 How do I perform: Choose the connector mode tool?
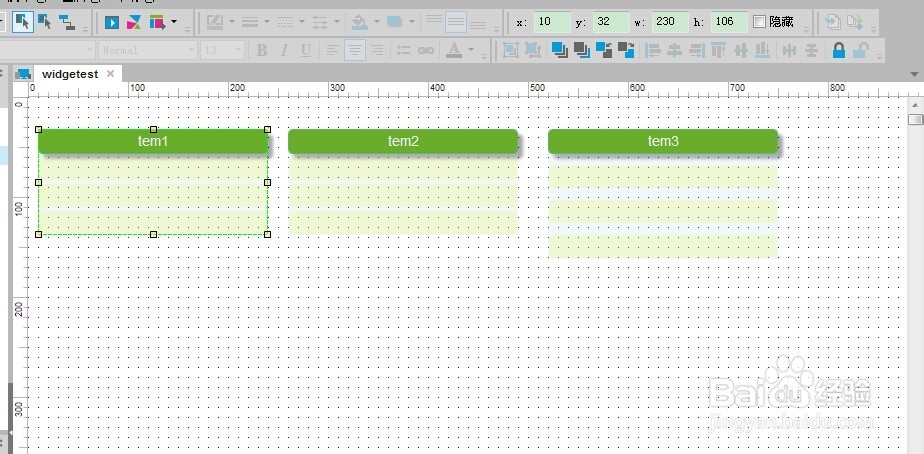pyautogui.click(x=68, y=22)
